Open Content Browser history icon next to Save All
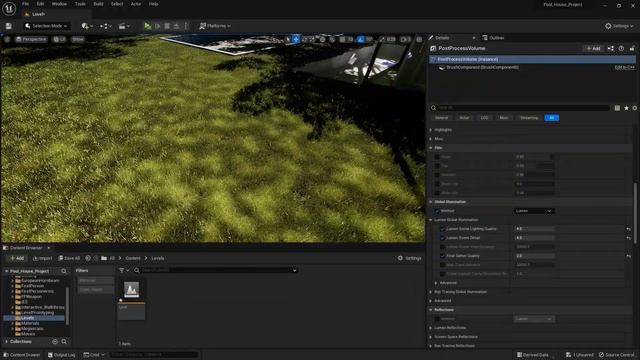640x360 pixels. (x=88, y=258)
